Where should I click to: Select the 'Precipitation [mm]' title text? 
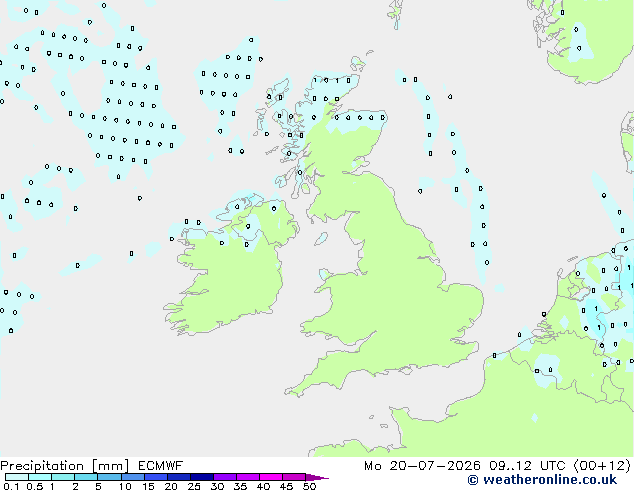pyautogui.click(x=64, y=466)
